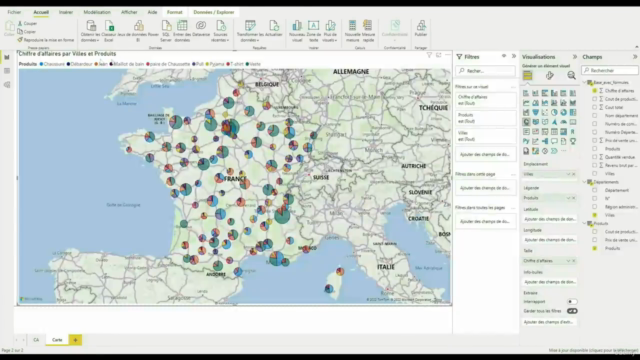The image size is (640, 360).
Task: Click the T-shirt legend color dot
Action: (228, 64)
